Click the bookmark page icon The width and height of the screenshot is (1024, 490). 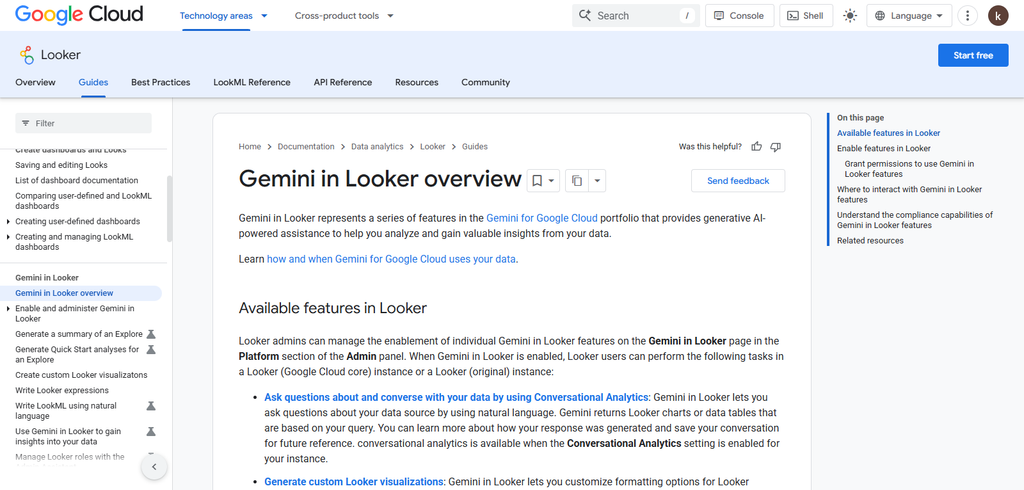click(x=537, y=181)
